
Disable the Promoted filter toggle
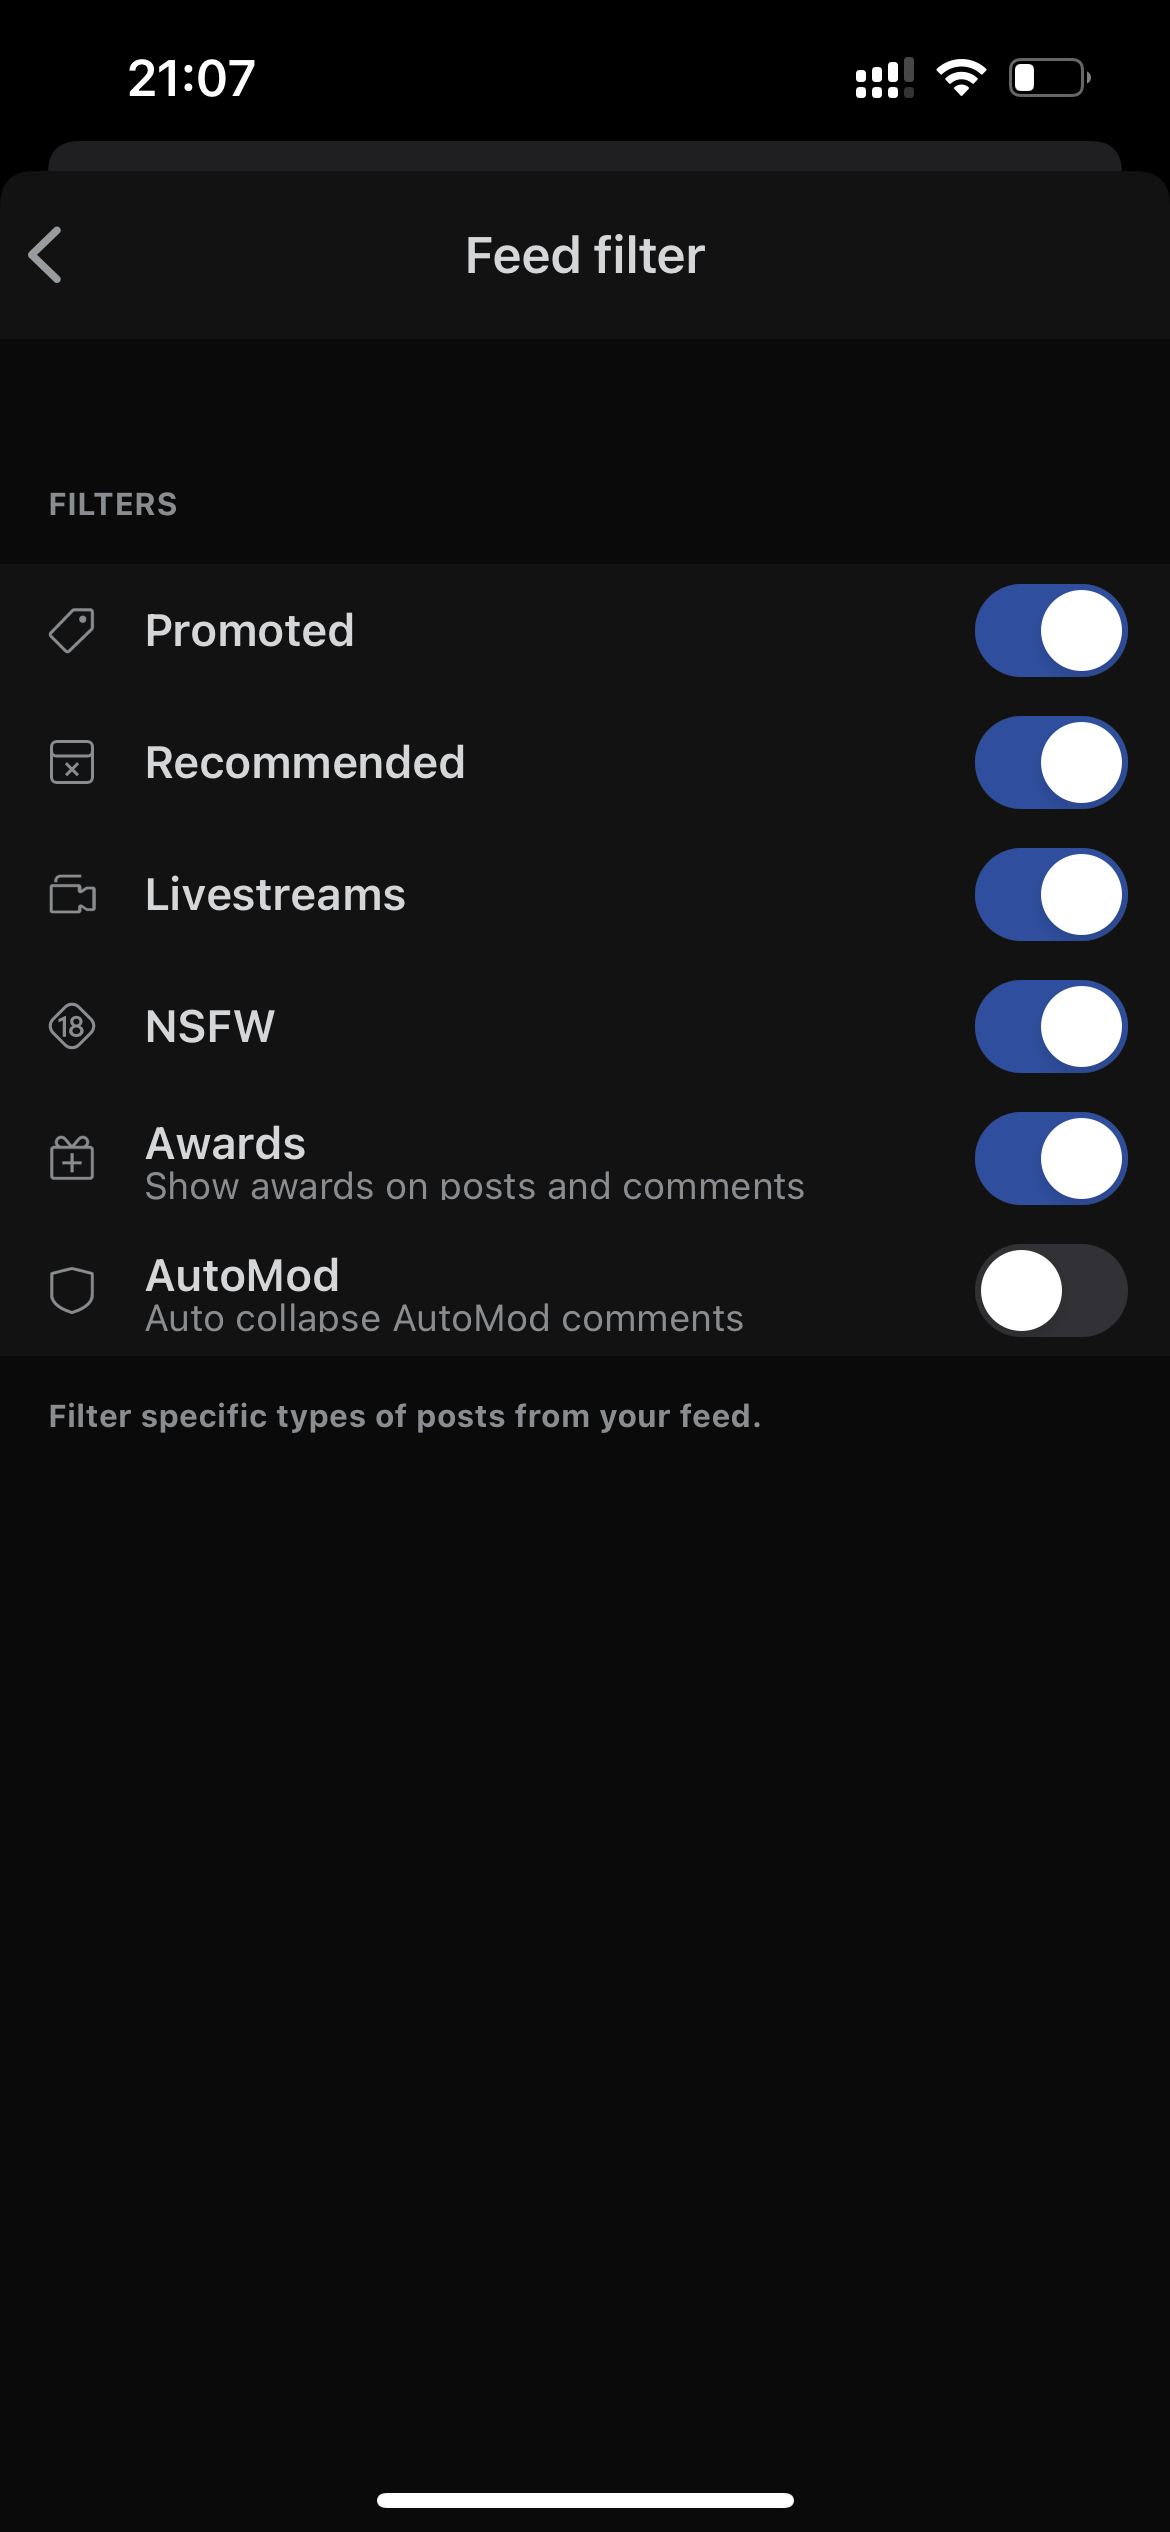tap(1051, 631)
